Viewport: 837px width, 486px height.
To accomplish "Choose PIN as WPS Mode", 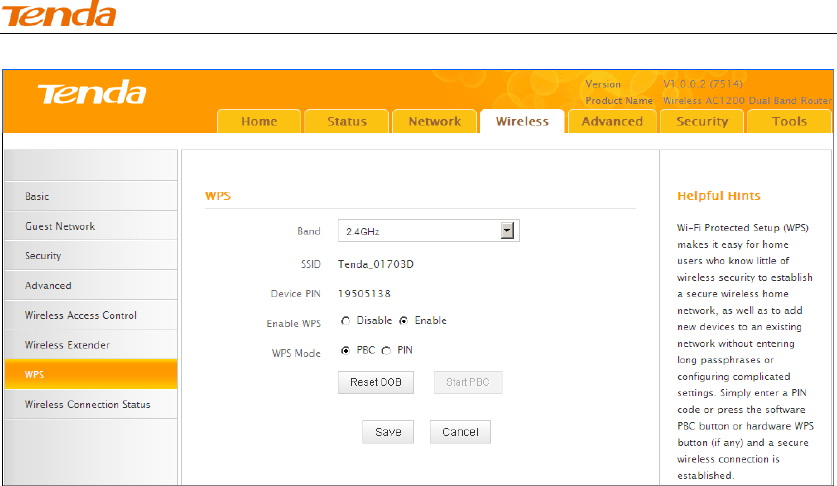I will (386, 350).
